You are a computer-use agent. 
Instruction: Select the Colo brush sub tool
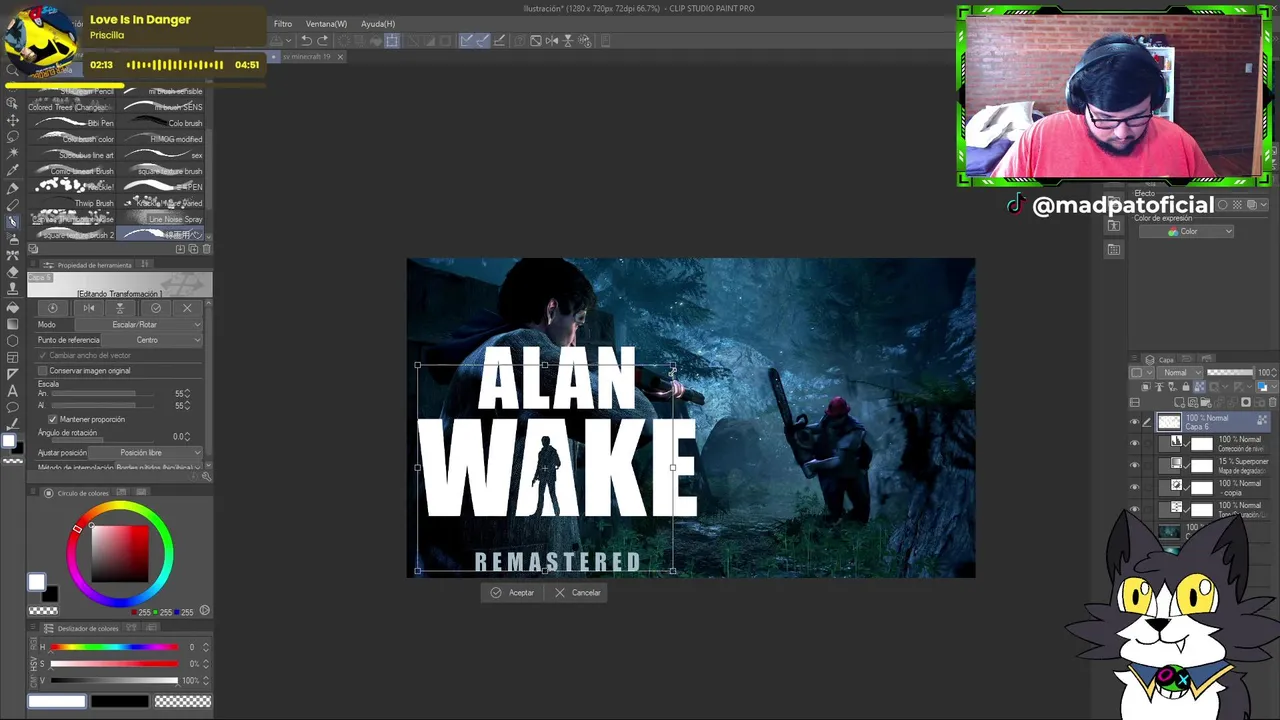pyautogui.click(x=162, y=123)
